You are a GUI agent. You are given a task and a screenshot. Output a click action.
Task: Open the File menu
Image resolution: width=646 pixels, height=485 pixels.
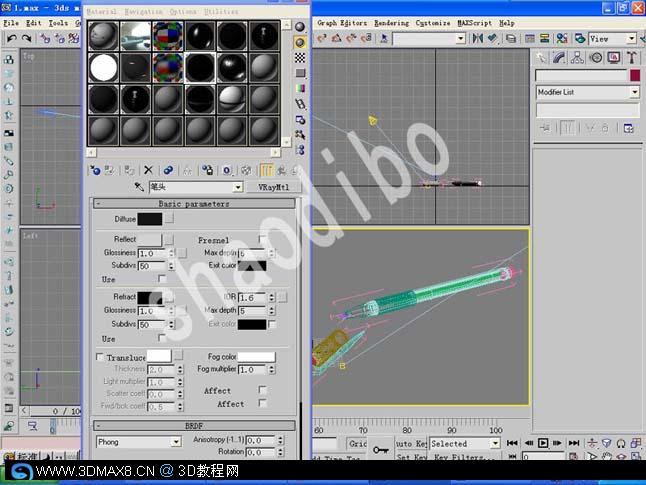coord(11,23)
